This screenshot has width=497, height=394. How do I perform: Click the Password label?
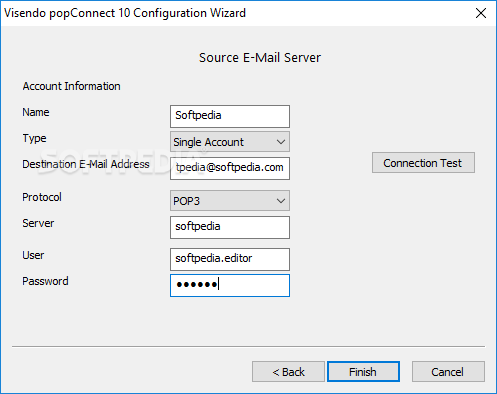tap(45, 281)
